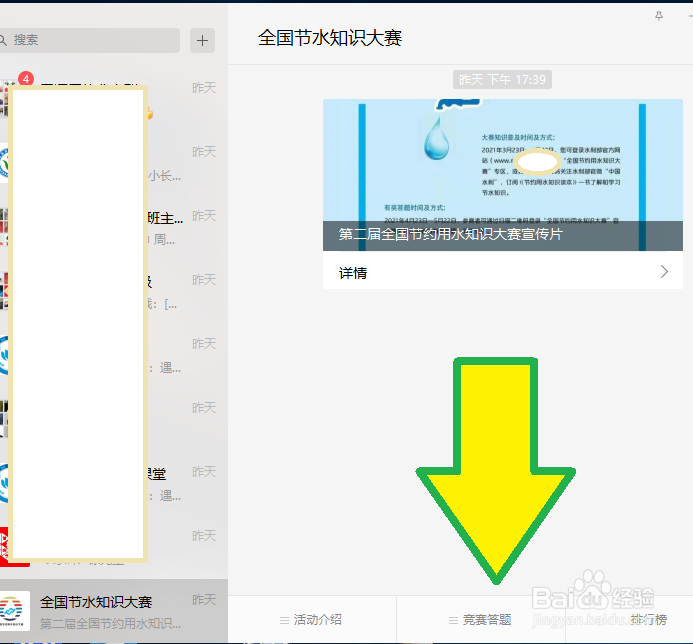
Task: Open the 排行榜 menu
Action: (648, 620)
